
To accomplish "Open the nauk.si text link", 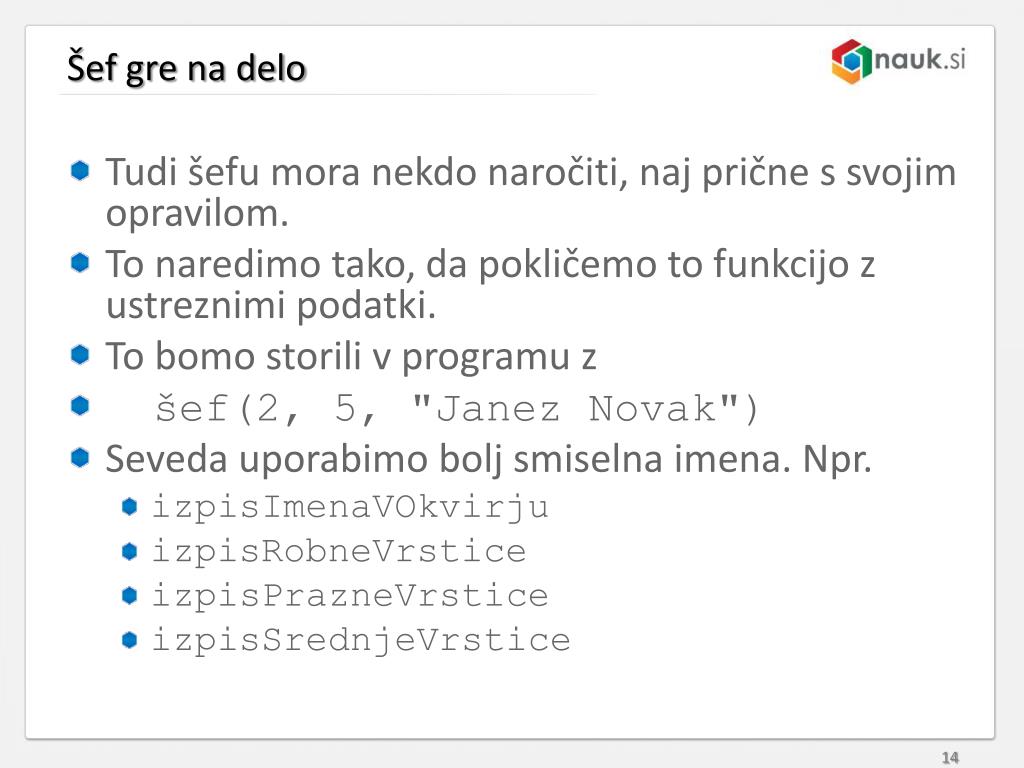I will tap(920, 59).
